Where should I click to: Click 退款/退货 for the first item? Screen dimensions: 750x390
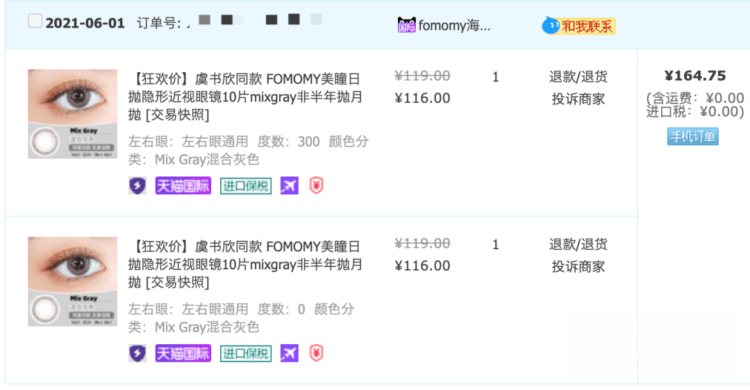(x=578, y=77)
